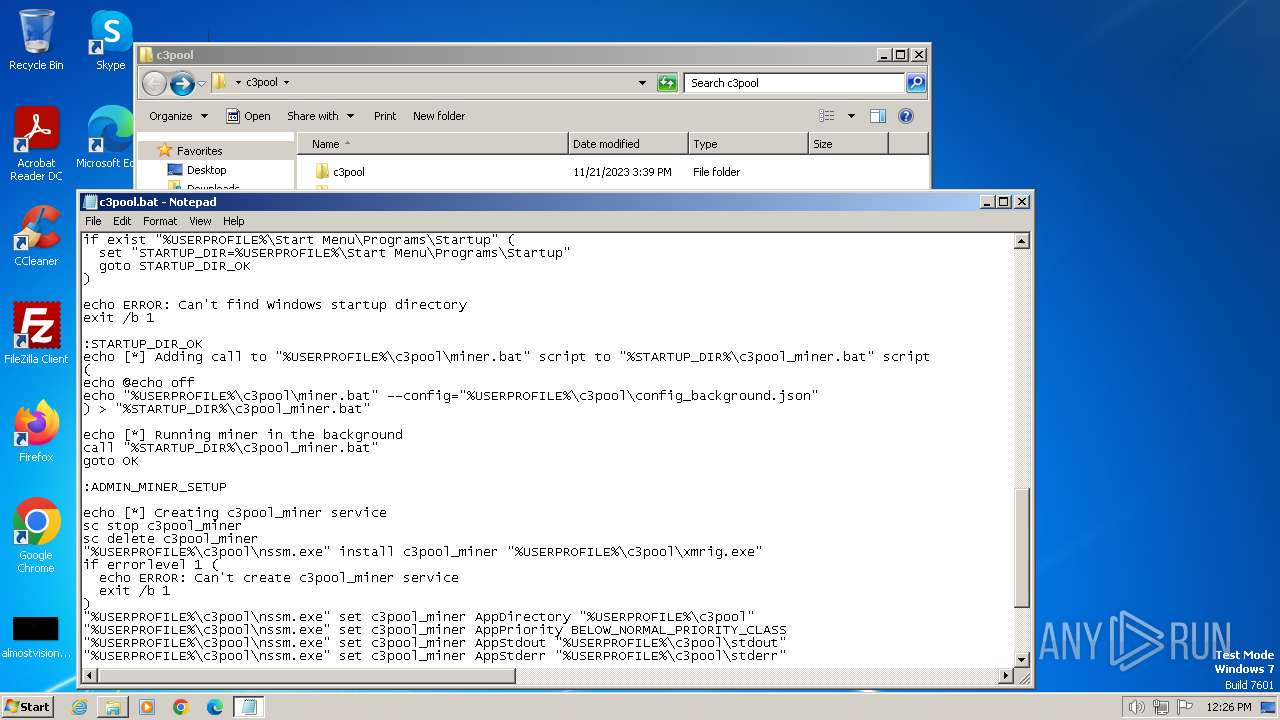Open Notepad's File menu
This screenshot has width=1280, height=720.
coord(93,221)
